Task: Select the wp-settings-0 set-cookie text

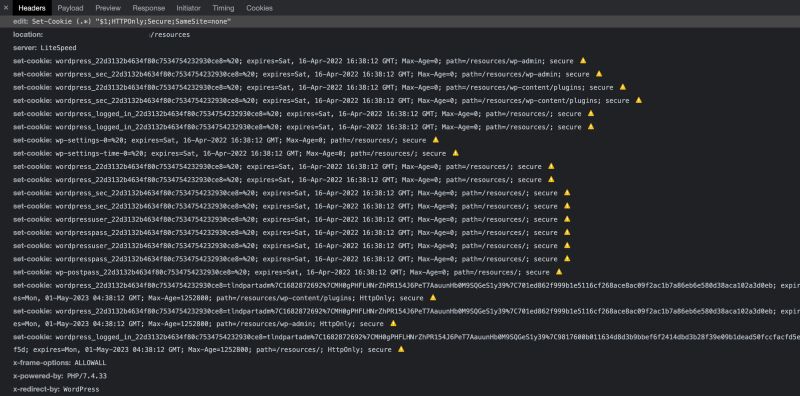Action: coord(219,140)
